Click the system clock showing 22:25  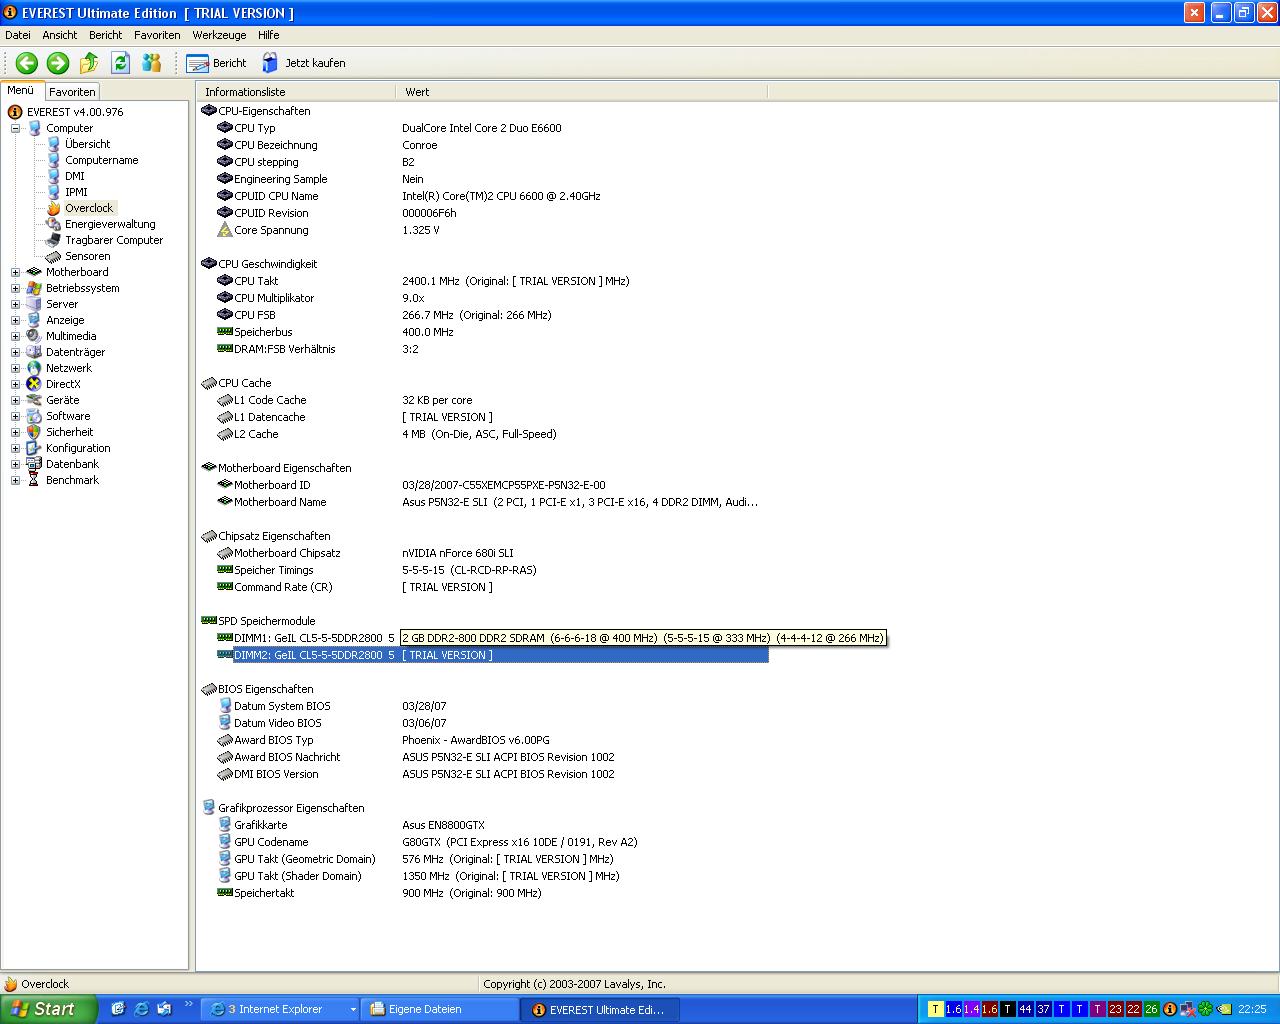[x=1252, y=1010]
